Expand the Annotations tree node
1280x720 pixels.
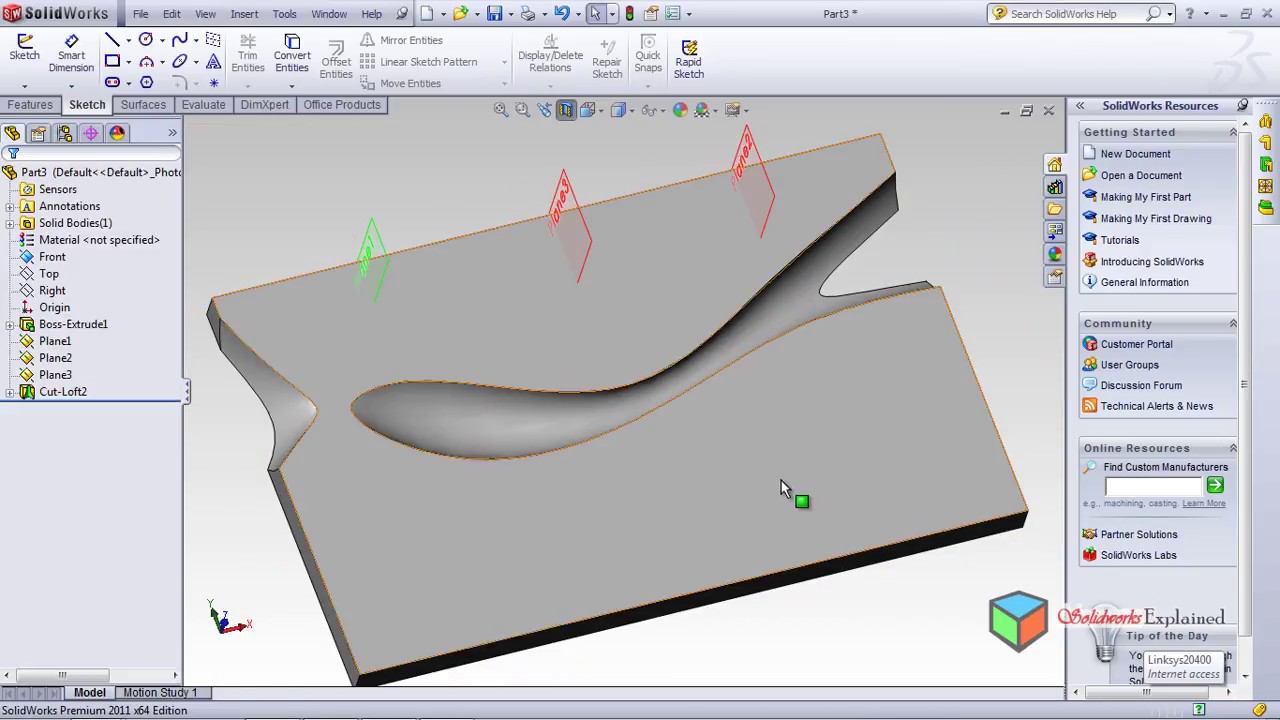point(10,207)
